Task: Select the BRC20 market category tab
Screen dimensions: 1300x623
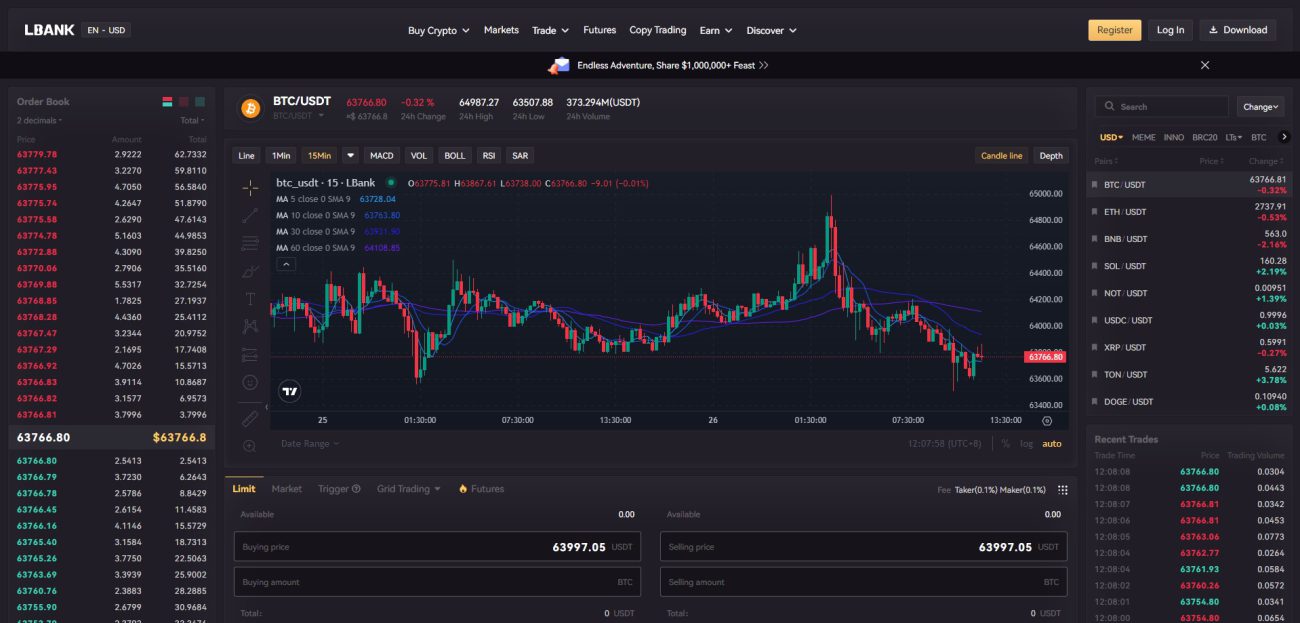Action: coord(1204,137)
